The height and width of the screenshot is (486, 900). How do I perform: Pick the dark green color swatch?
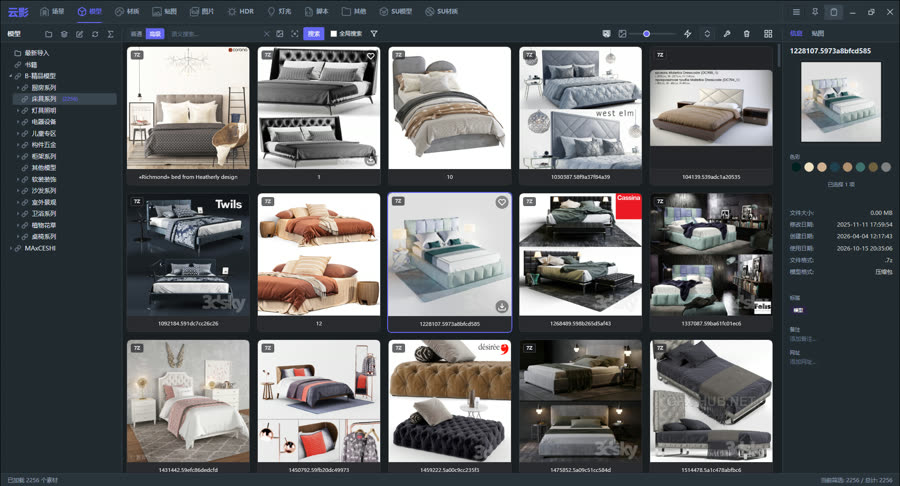coord(796,167)
